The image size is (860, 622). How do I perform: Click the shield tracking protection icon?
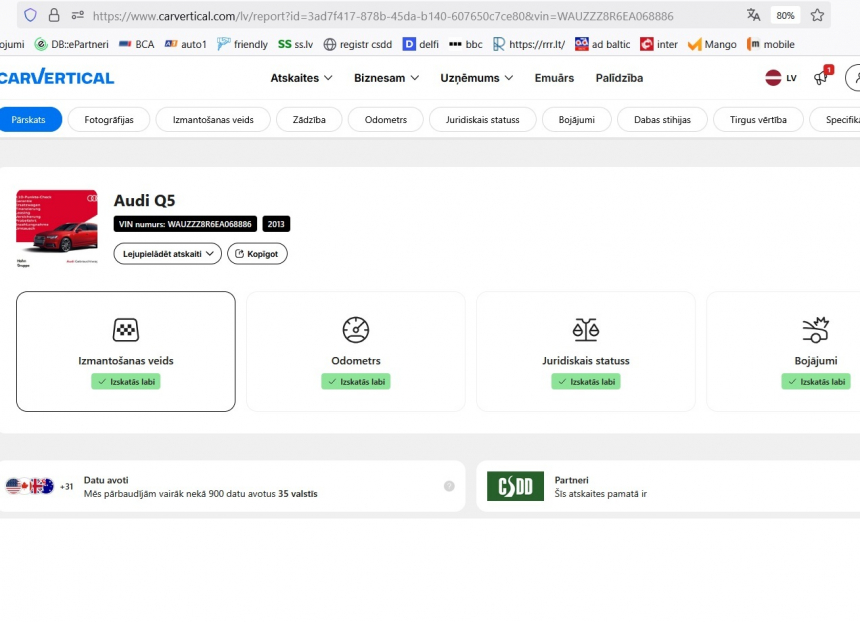[30, 15]
